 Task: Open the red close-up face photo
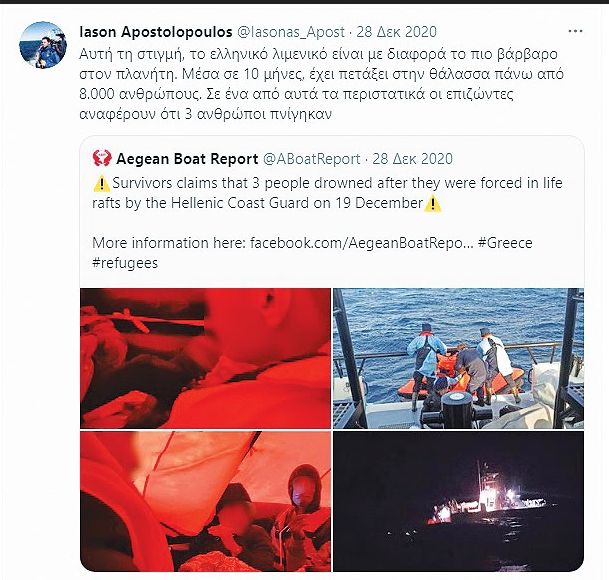(x=205, y=358)
